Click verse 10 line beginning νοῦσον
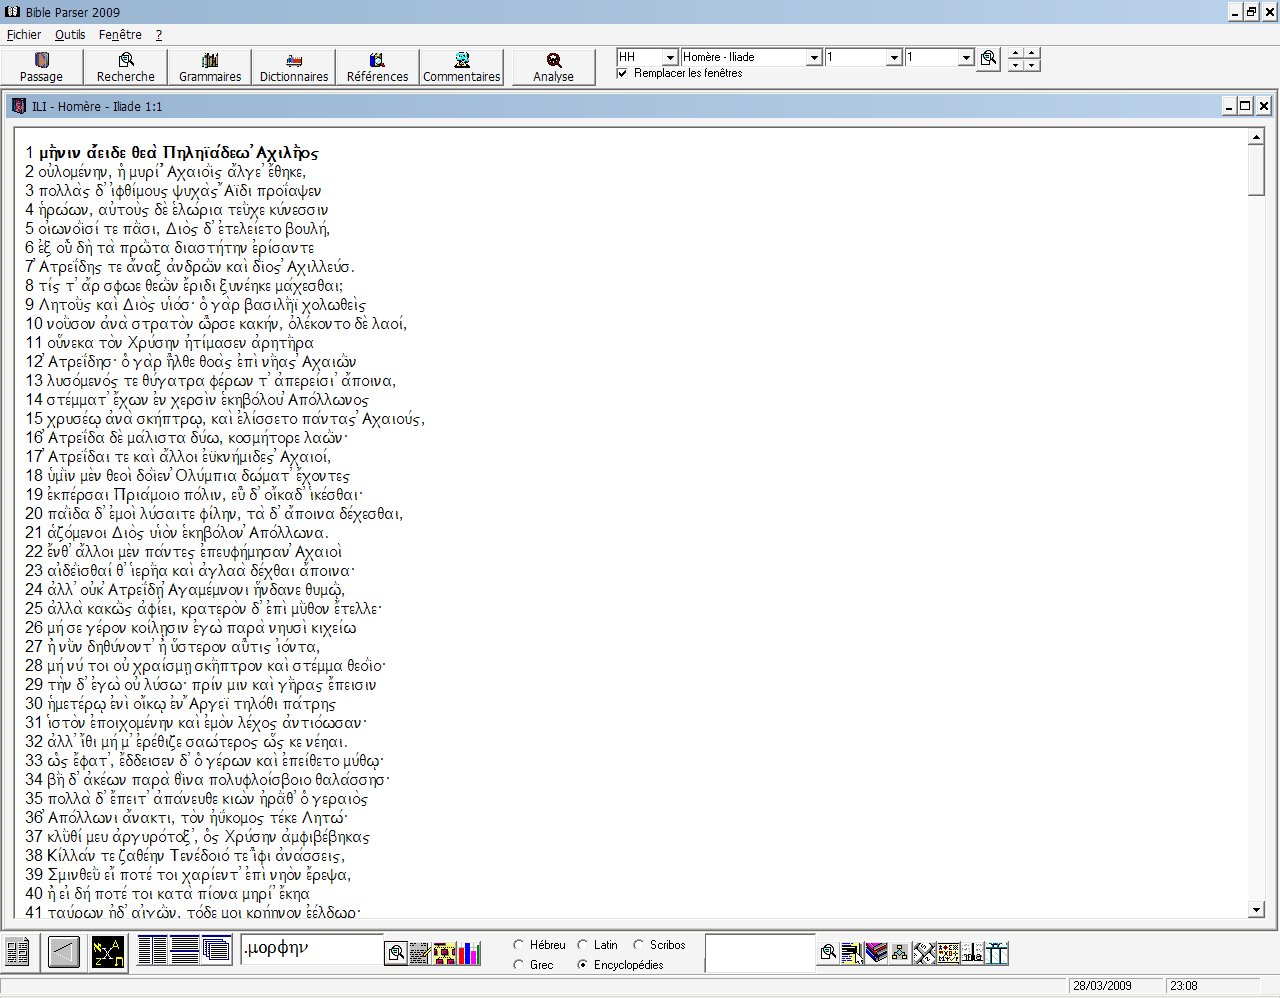This screenshot has width=1280, height=998. (x=216, y=324)
